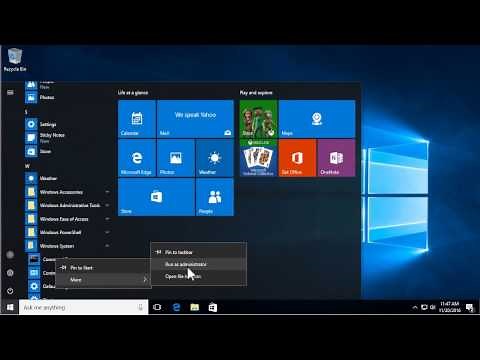Click the letter W section header
Viewport: 480px width, 360px height.
[x=27, y=166]
